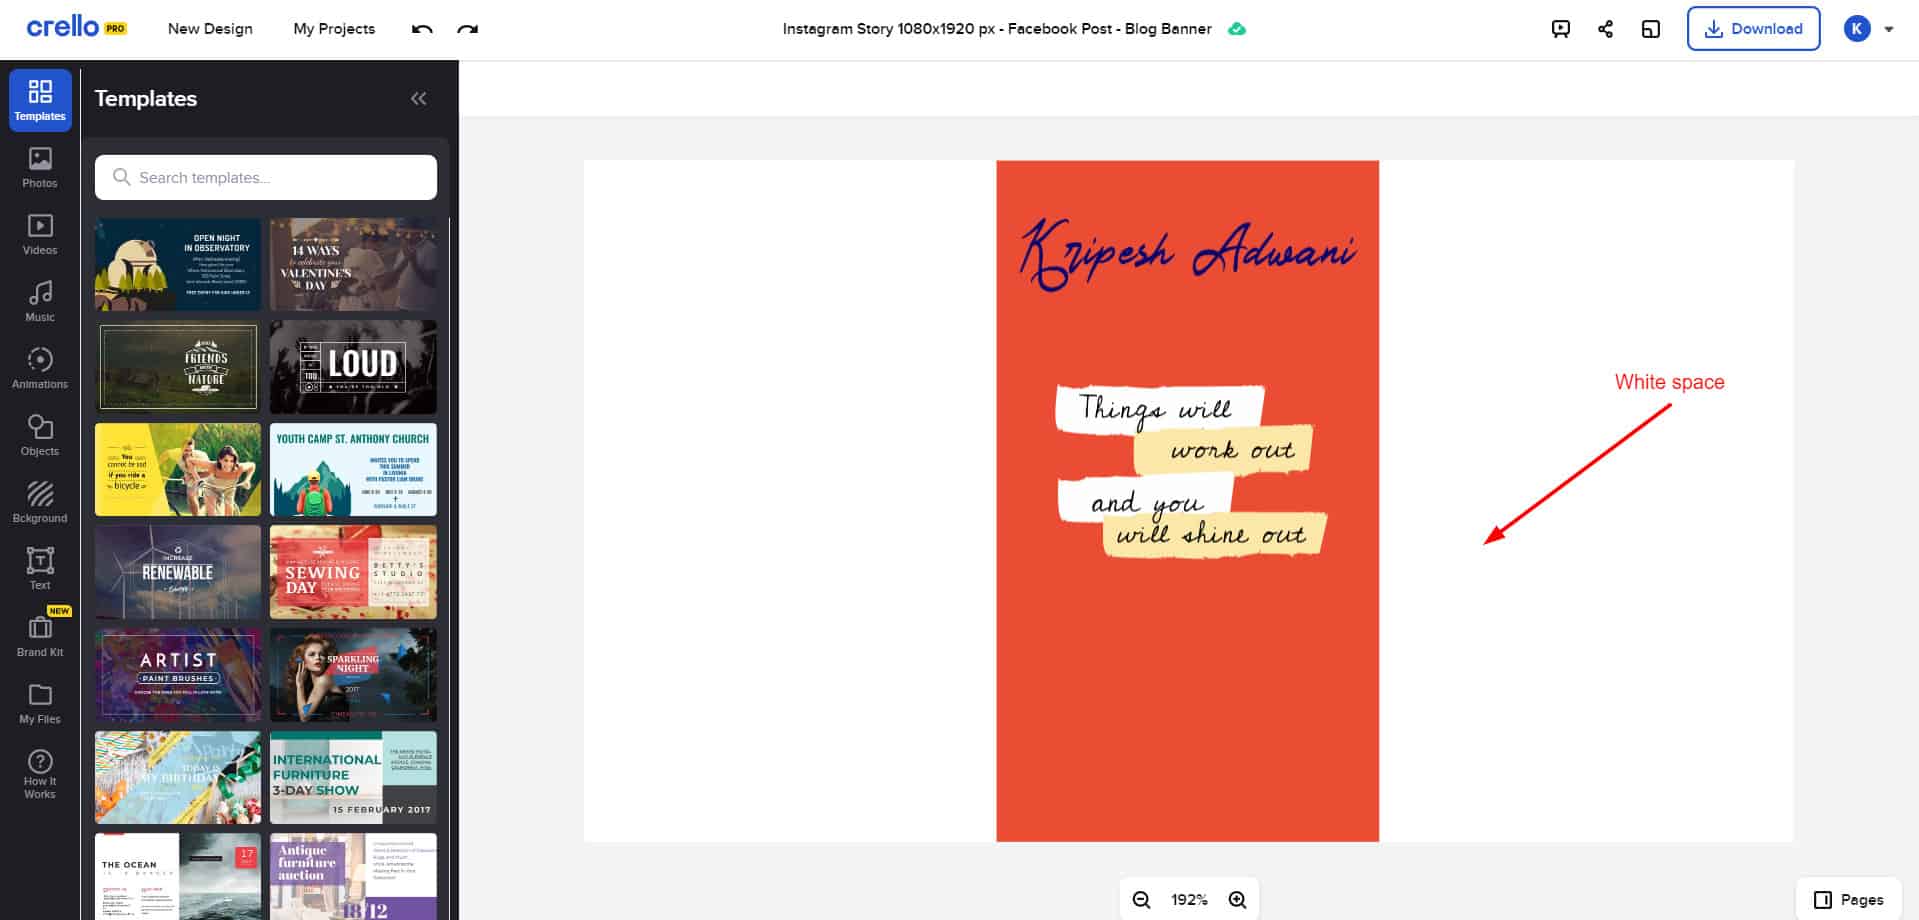This screenshot has height=920, width=1919.
Task: Open the My Projects menu
Action: click(334, 29)
